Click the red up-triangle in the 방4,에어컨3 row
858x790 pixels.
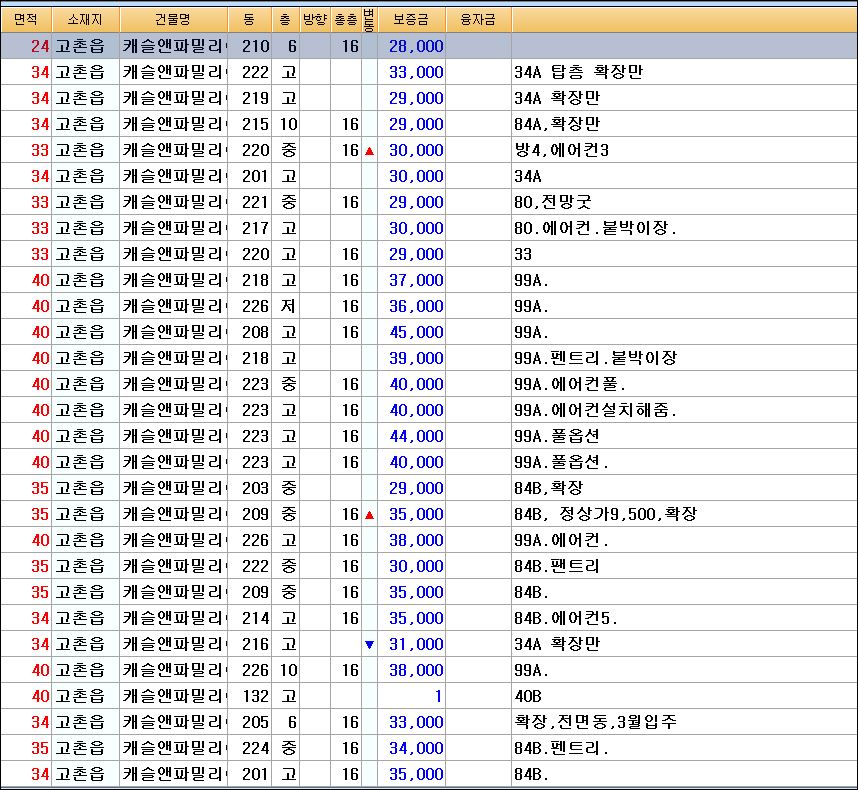point(369,150)
